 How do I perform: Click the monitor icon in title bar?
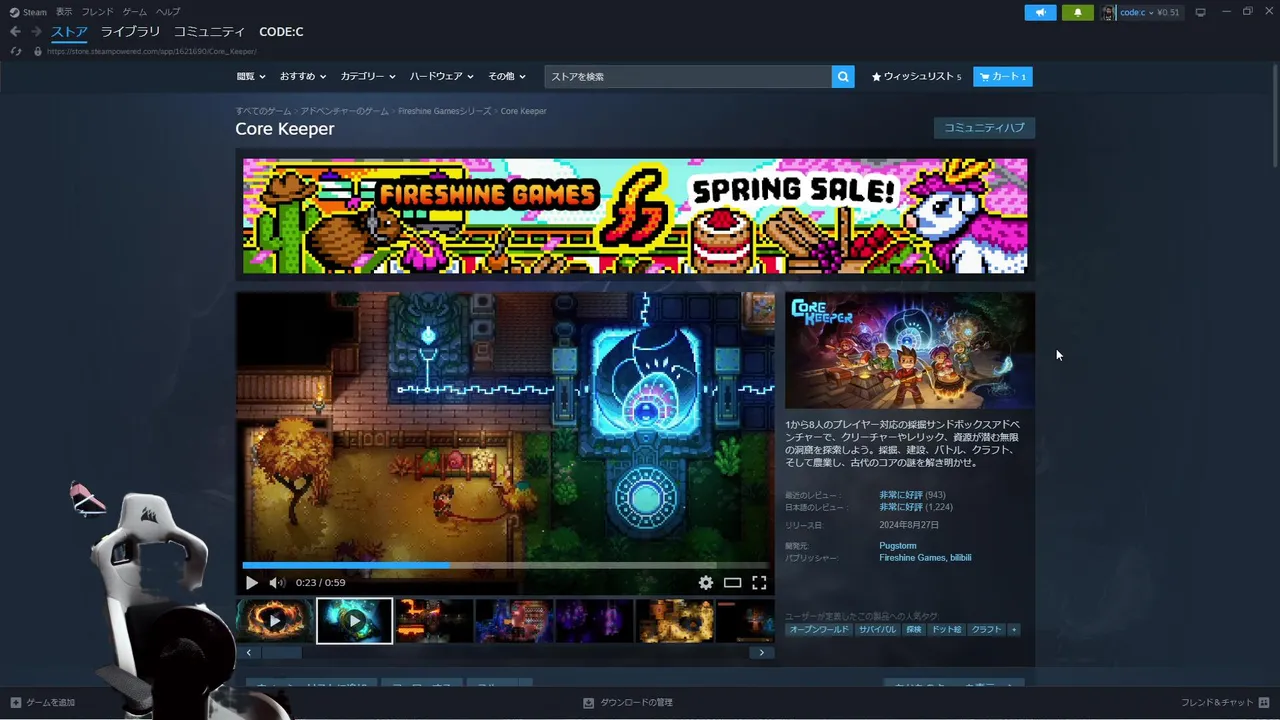tap(1201, 12)
